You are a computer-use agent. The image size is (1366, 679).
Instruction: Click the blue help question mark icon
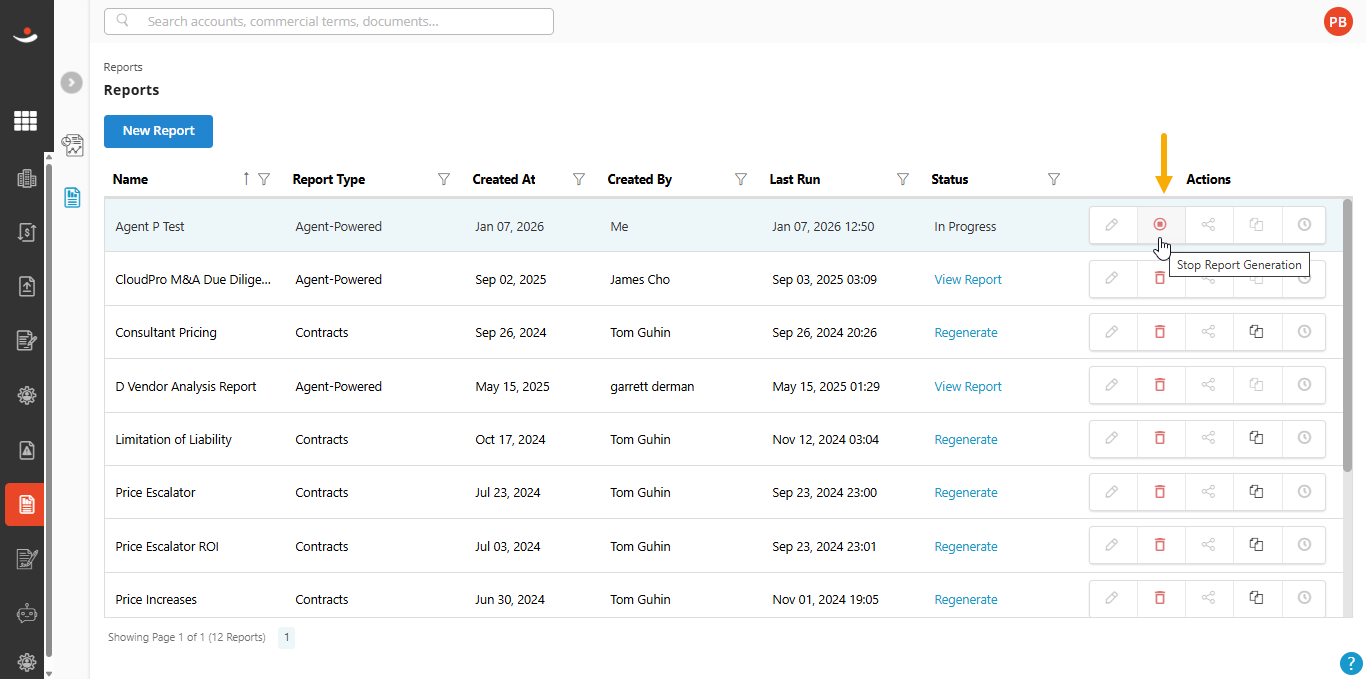1350,663
